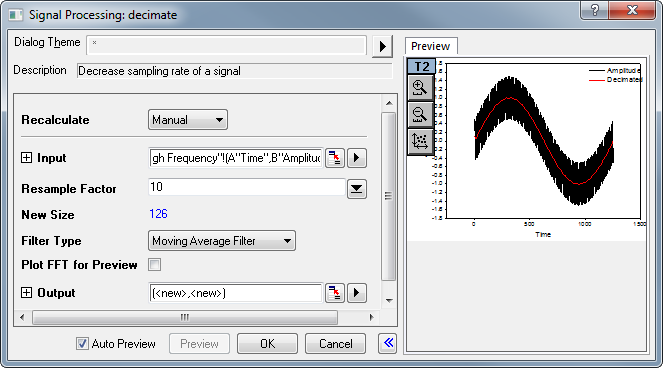Open Output fly-out arrow menu
This screenshot has height=368, width=663.
click(356, 293)
